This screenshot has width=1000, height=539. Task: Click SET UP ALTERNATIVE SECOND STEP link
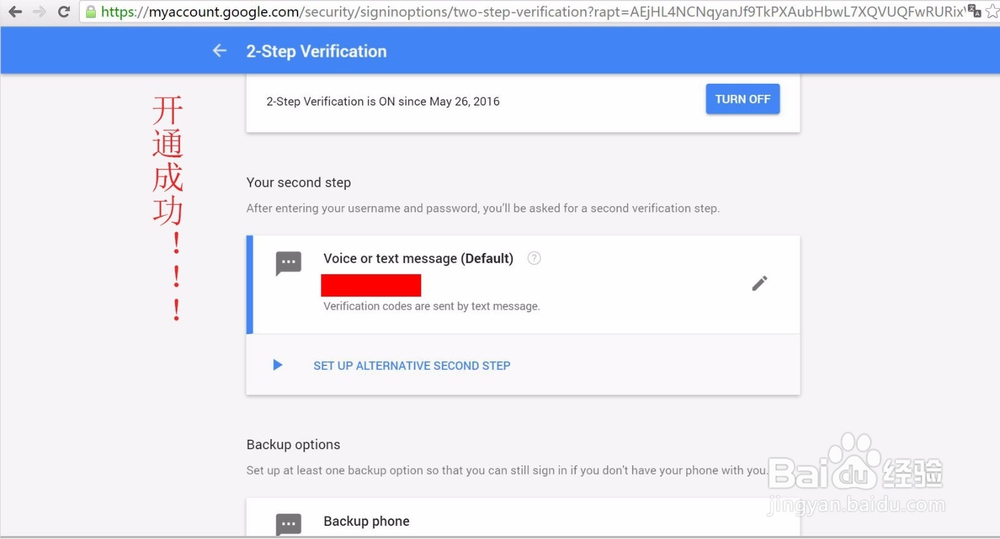click(x=411, y=365)
